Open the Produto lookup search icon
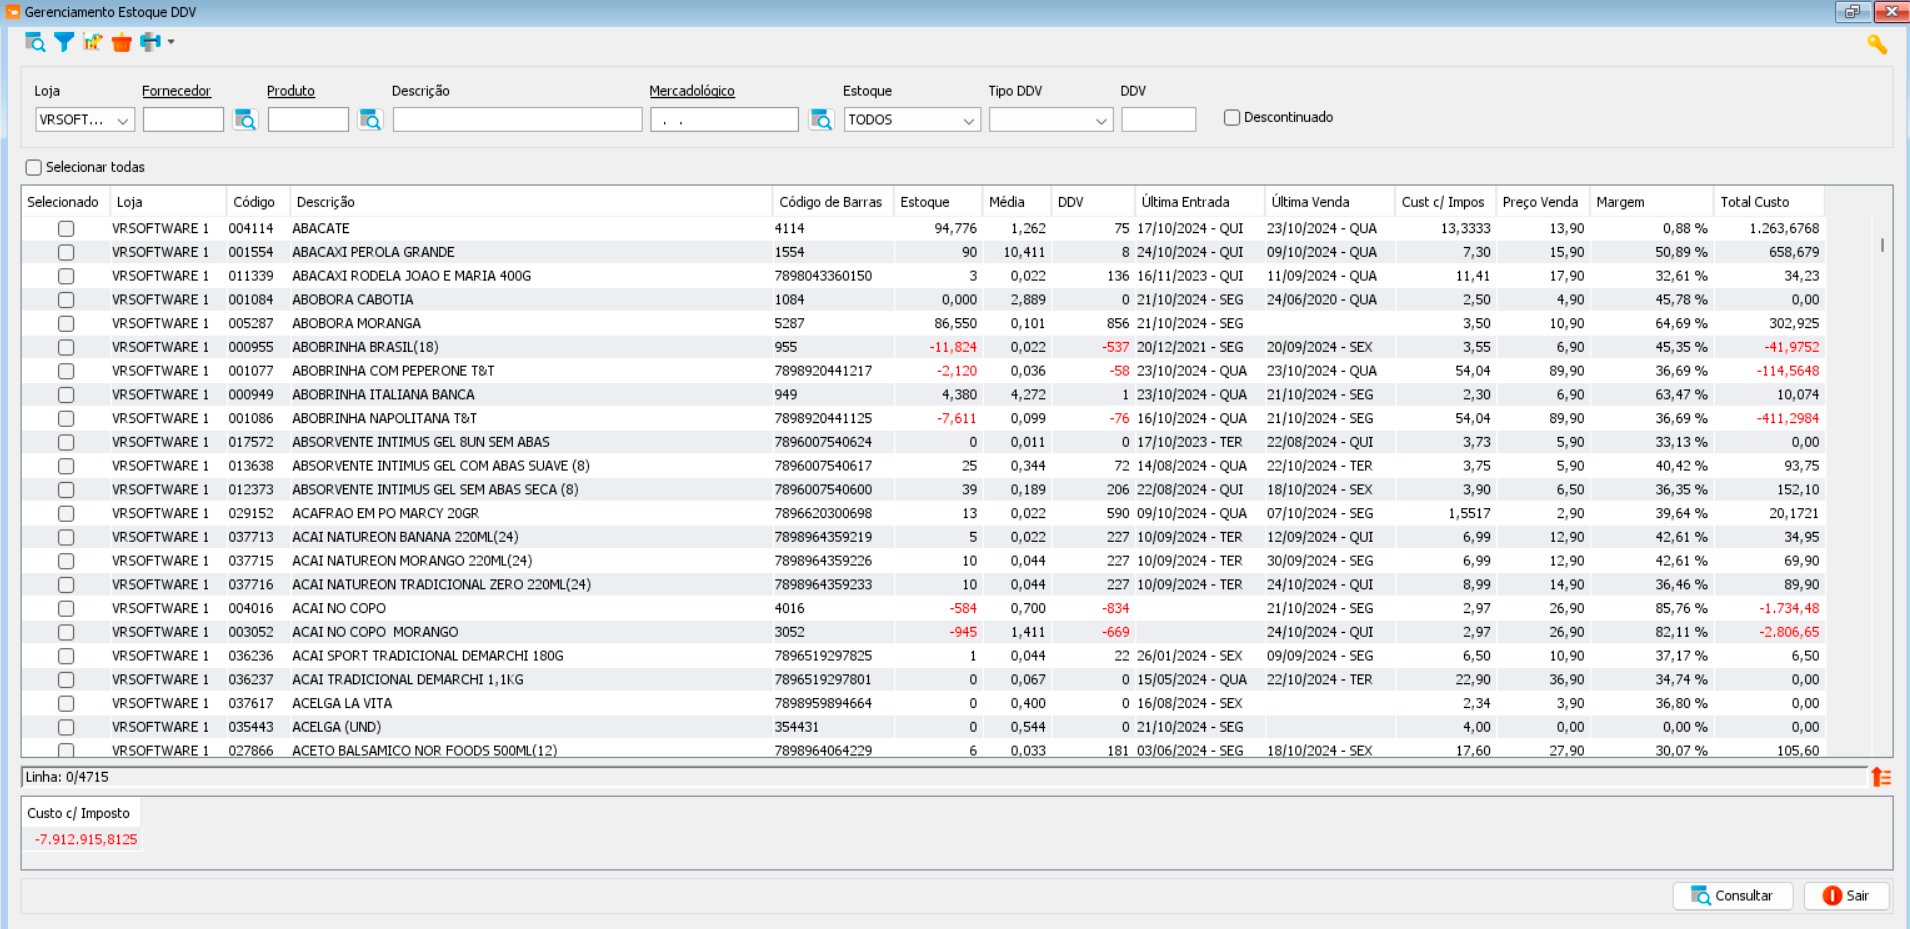The width and height of the screenshot is (1910, 929). [370, 120]
